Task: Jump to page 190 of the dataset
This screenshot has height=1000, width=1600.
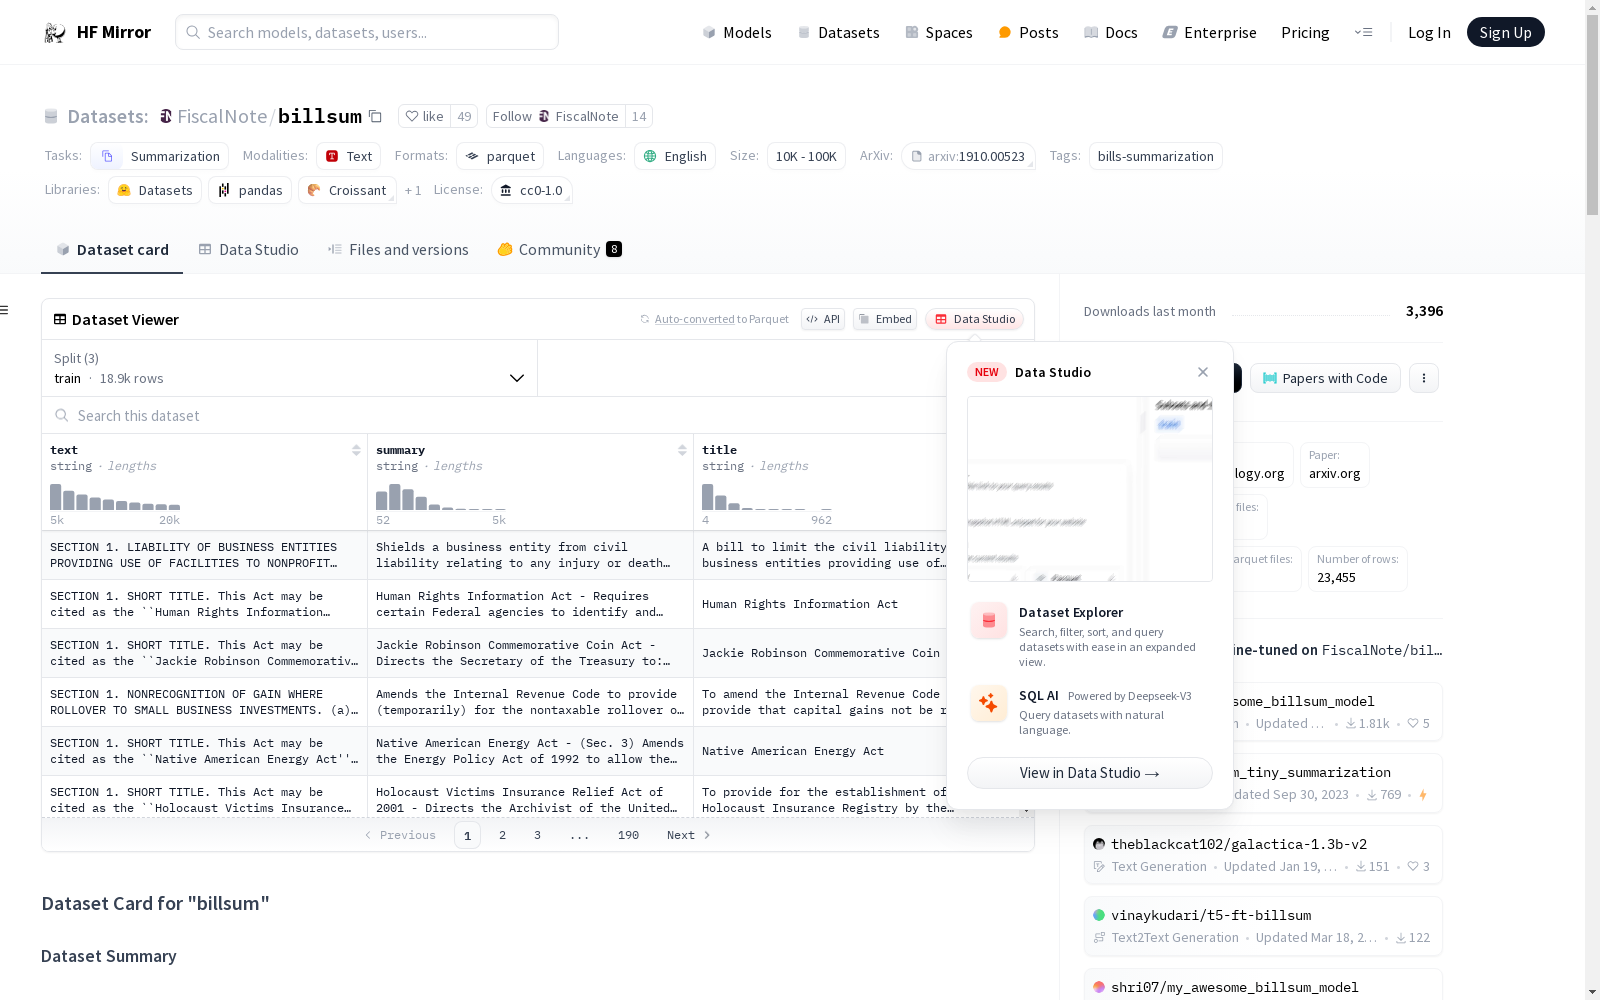Action: click(628, 835)
